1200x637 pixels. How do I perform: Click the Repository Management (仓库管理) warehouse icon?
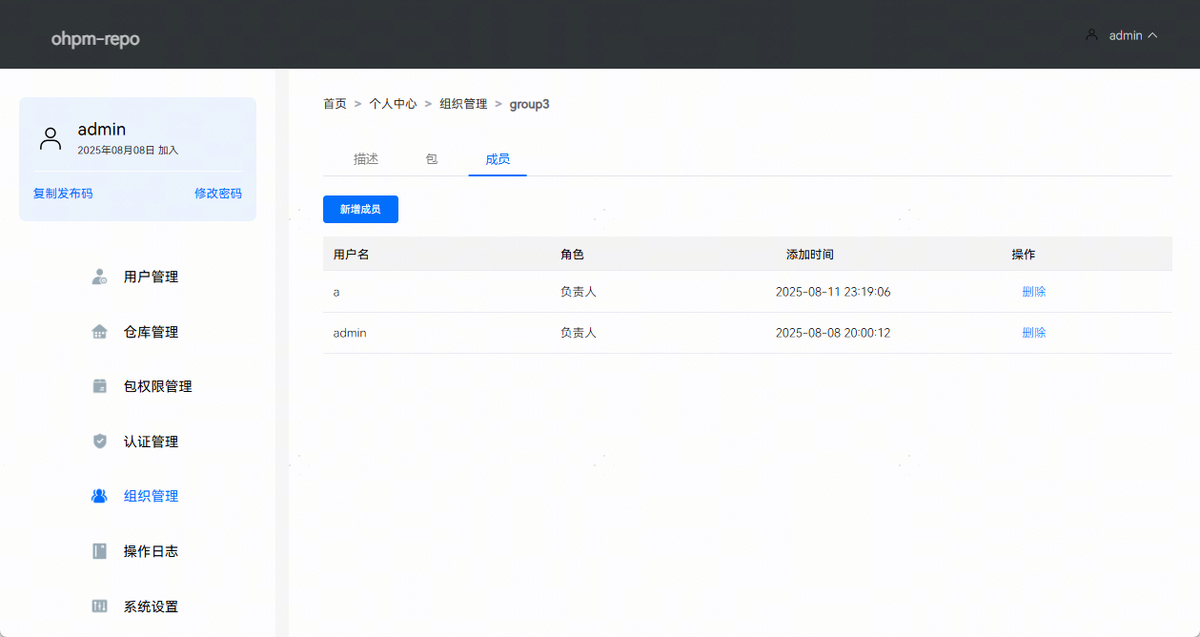point(99,332)
